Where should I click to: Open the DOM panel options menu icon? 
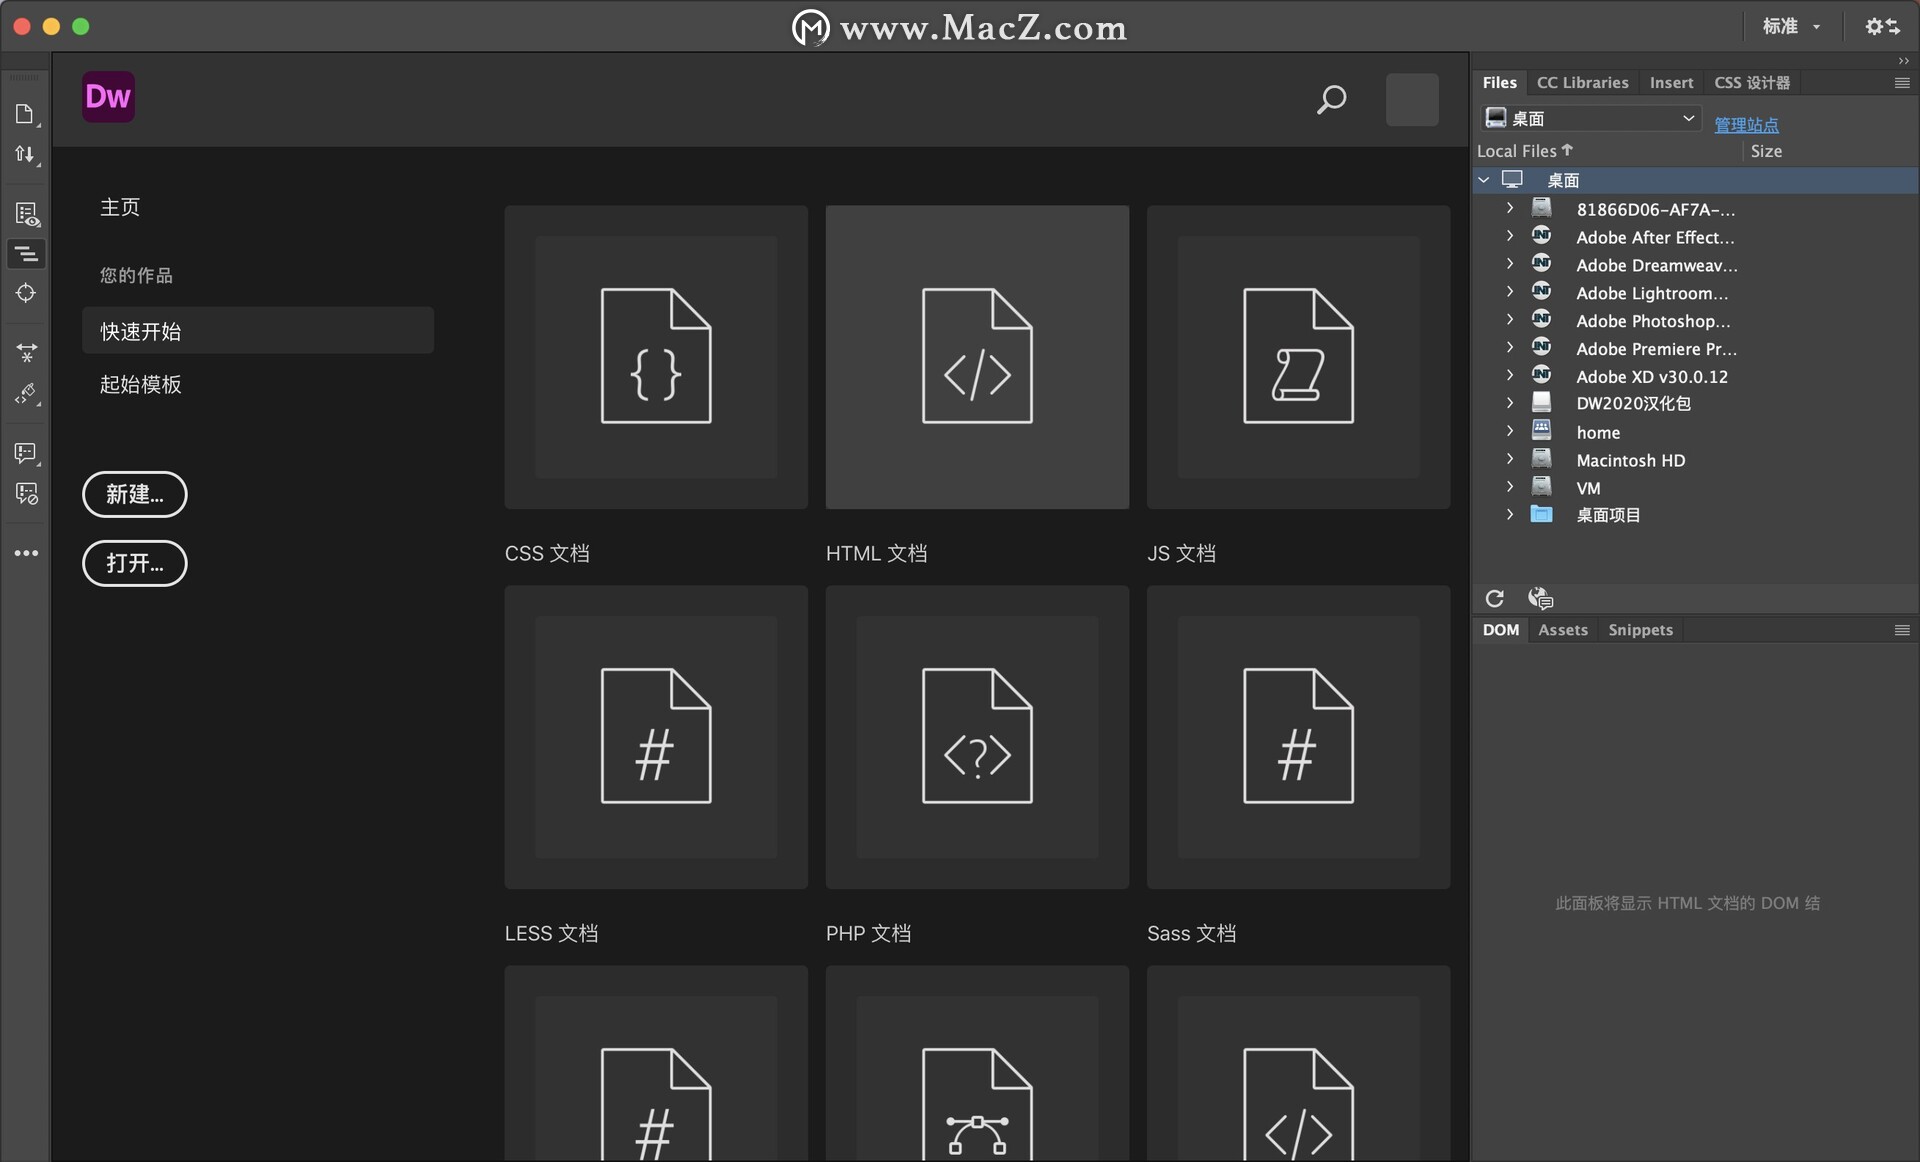1902,630
